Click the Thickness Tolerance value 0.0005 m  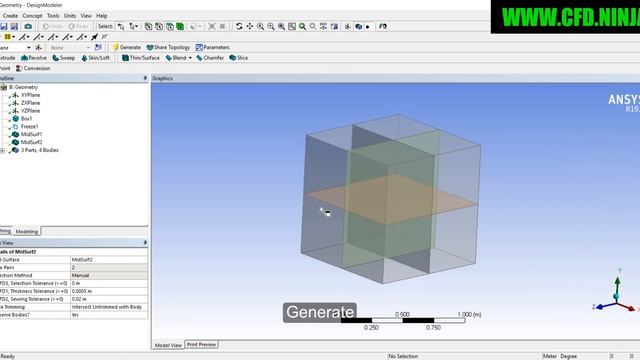(x=109, y=291)
